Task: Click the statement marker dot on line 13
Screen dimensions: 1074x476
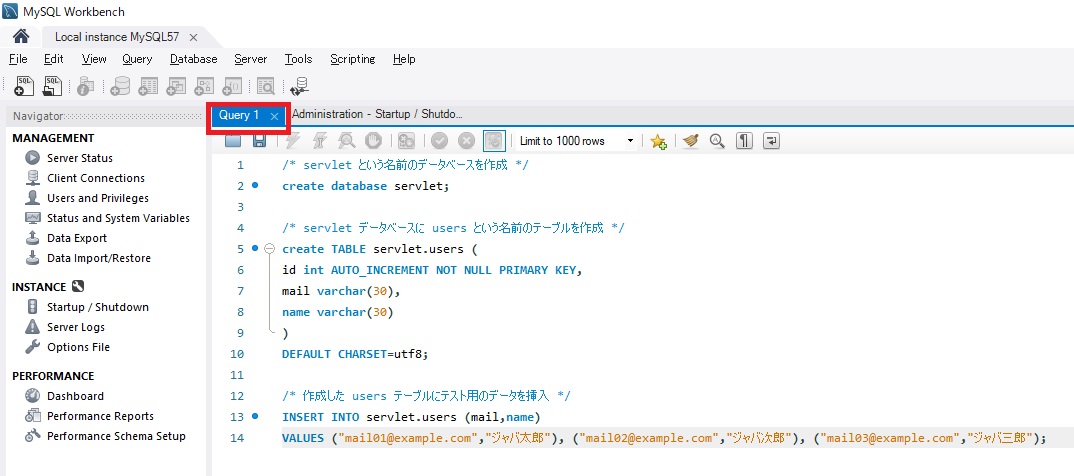Action: 255,416
